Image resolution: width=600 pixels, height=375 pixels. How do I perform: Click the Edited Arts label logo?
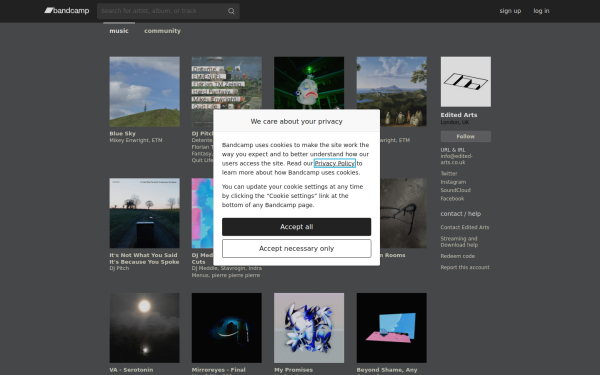click(x=466, y=82)
